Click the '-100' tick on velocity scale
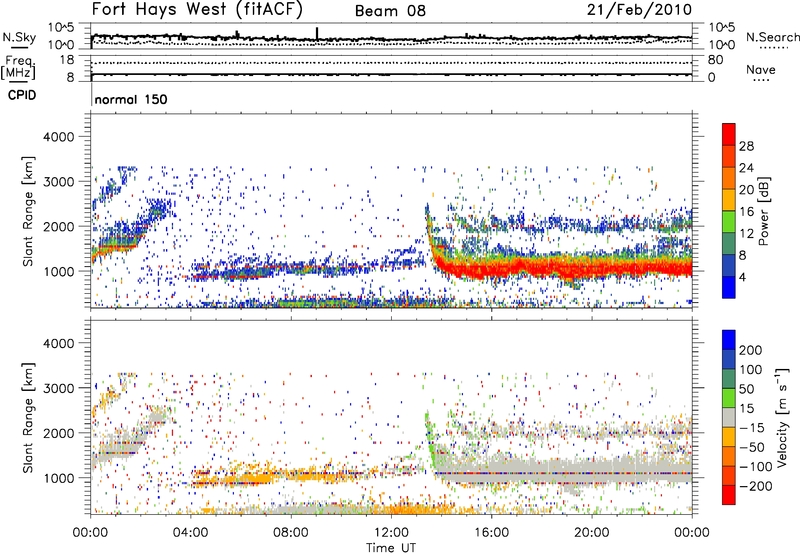 756,466
